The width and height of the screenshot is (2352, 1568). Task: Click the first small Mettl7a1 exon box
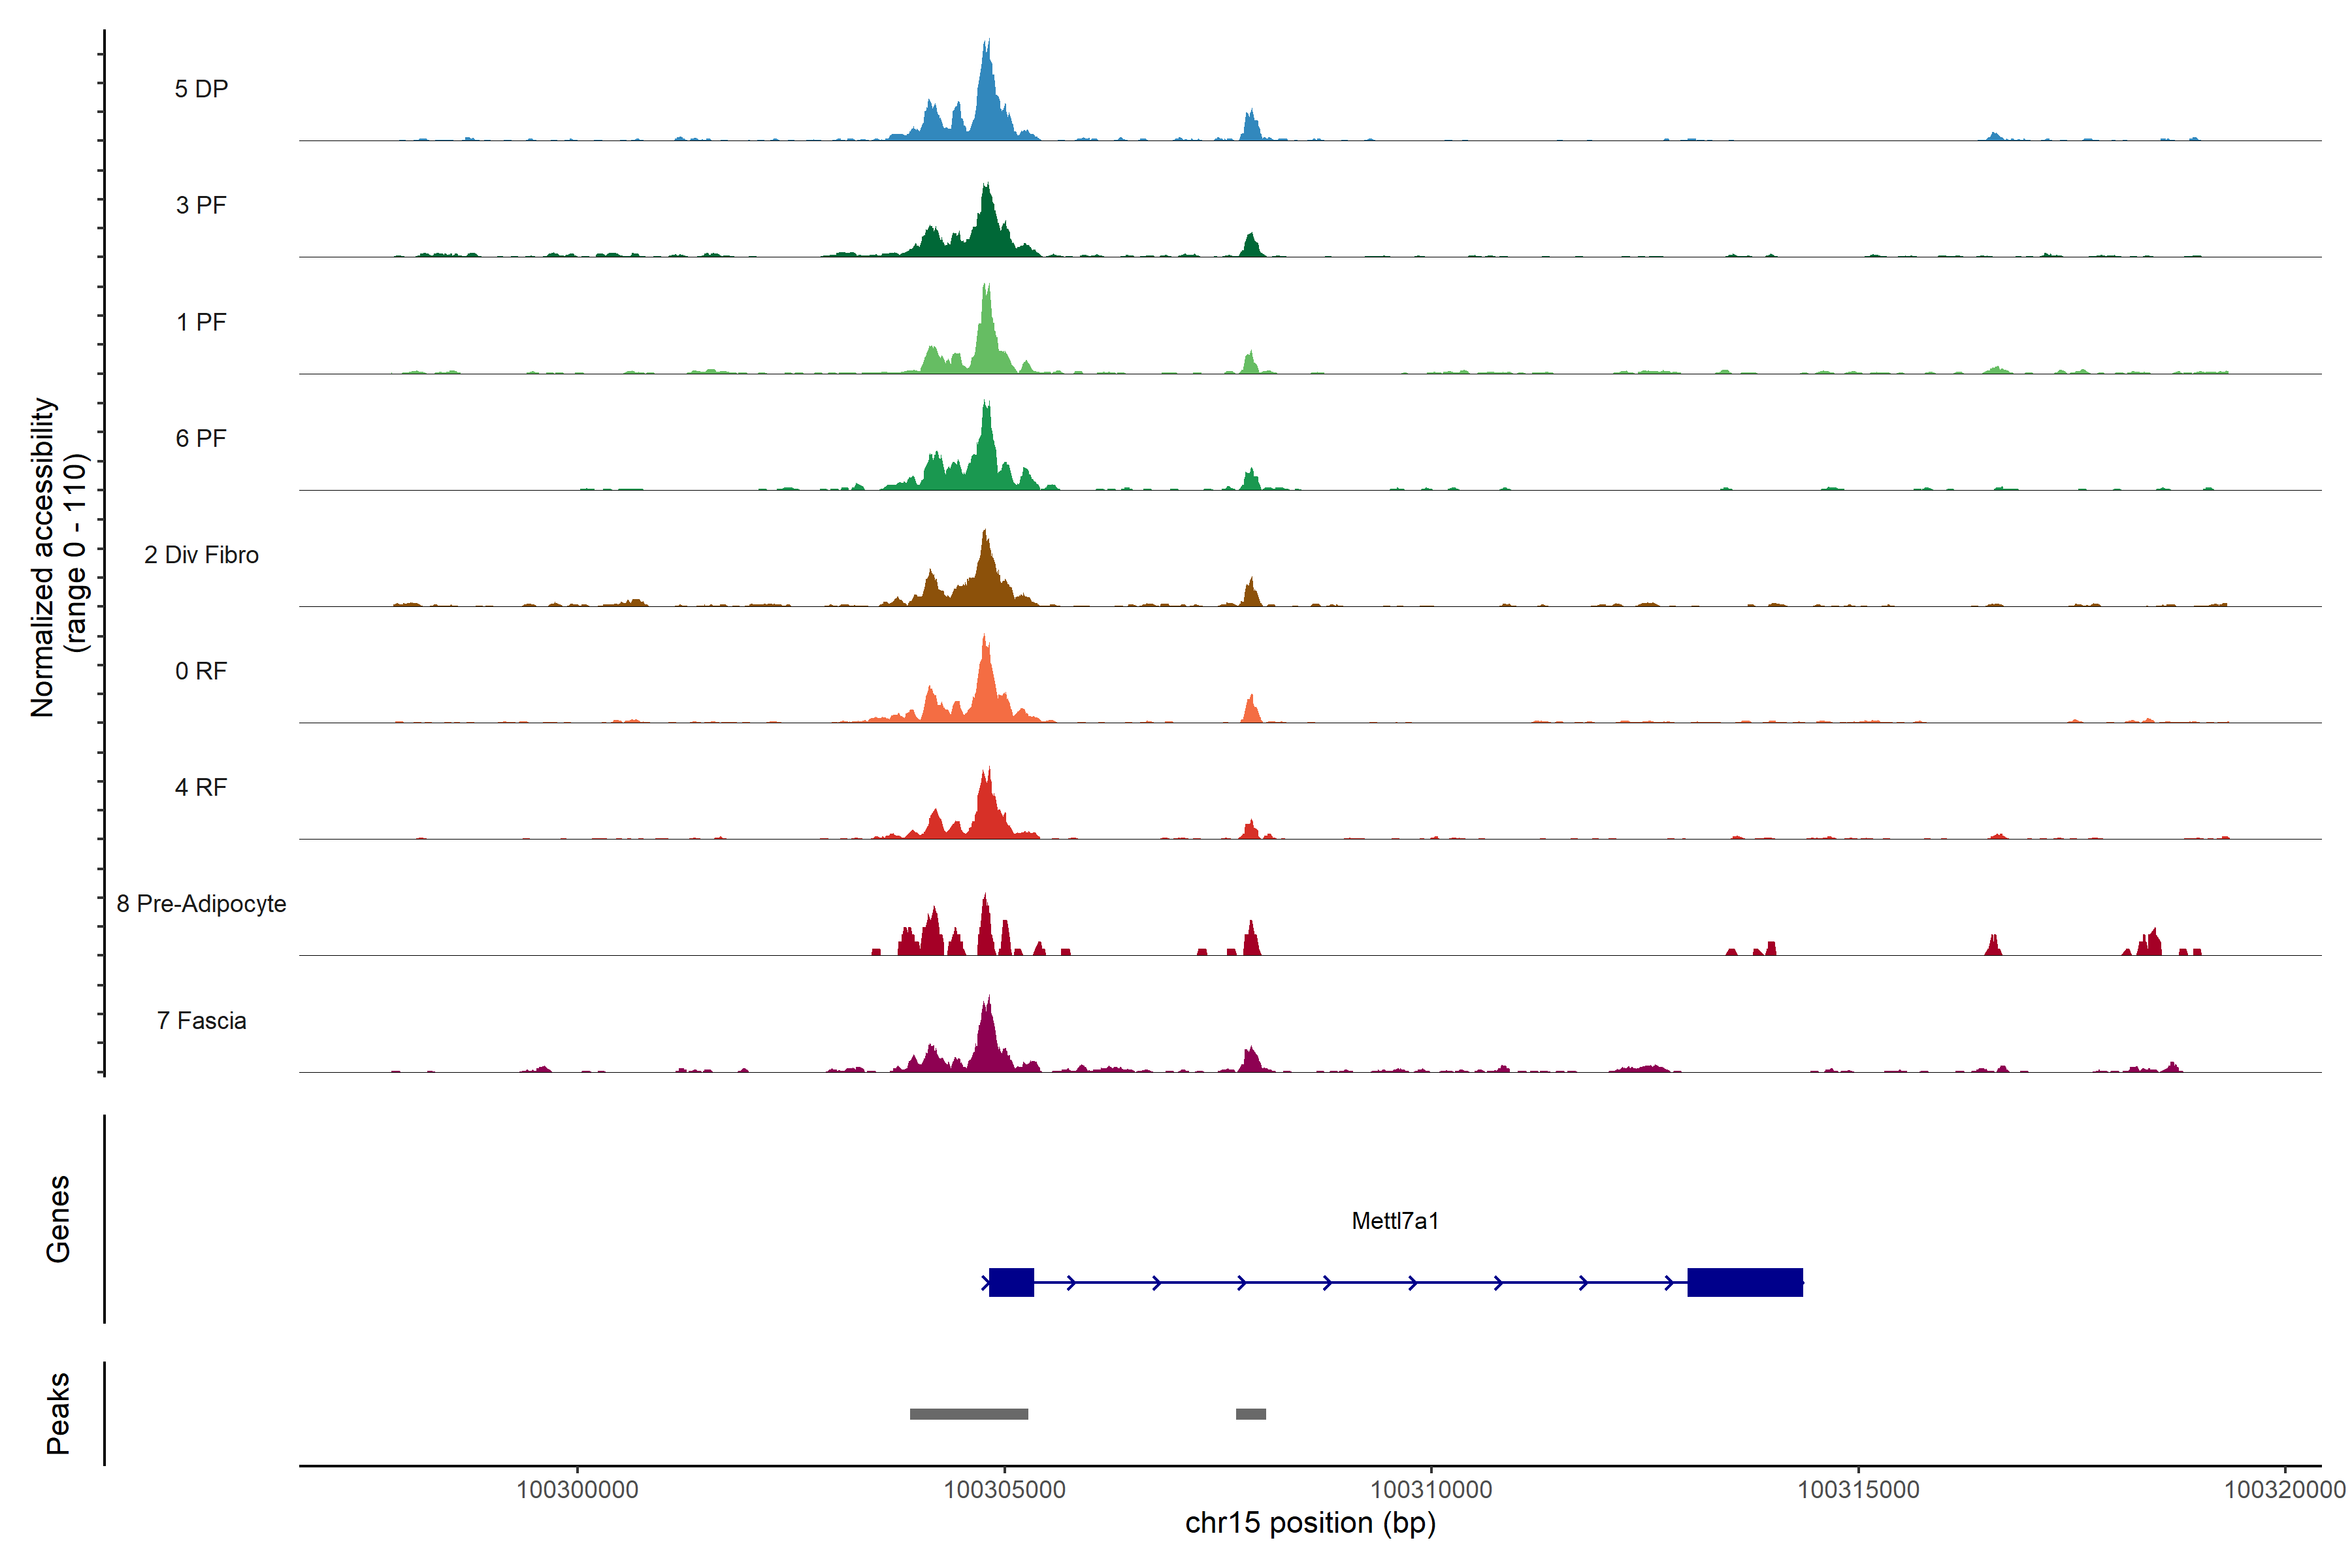pyautogui.click(x=1011, y=1282)
